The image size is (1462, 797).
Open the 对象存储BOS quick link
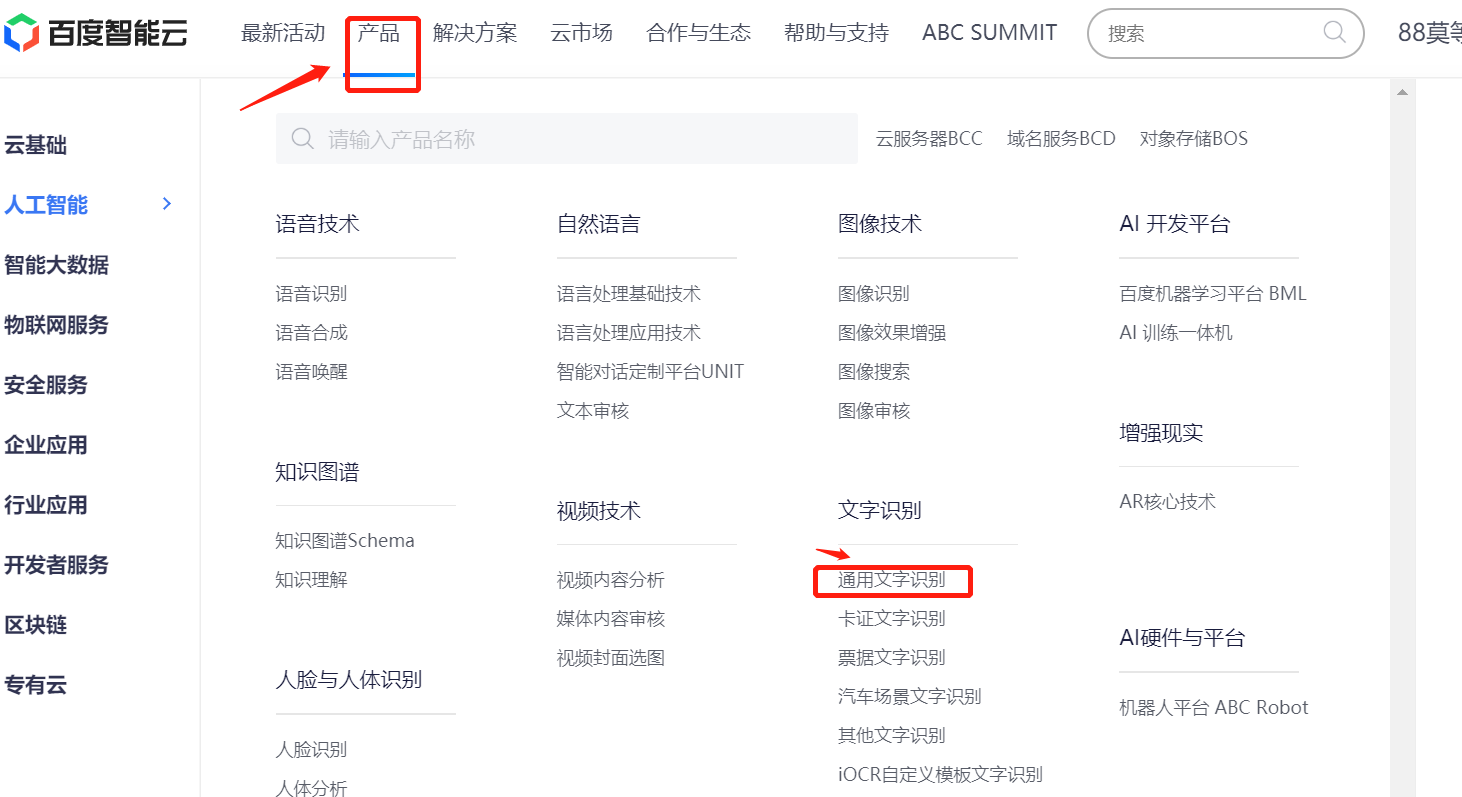point(1194,138)
